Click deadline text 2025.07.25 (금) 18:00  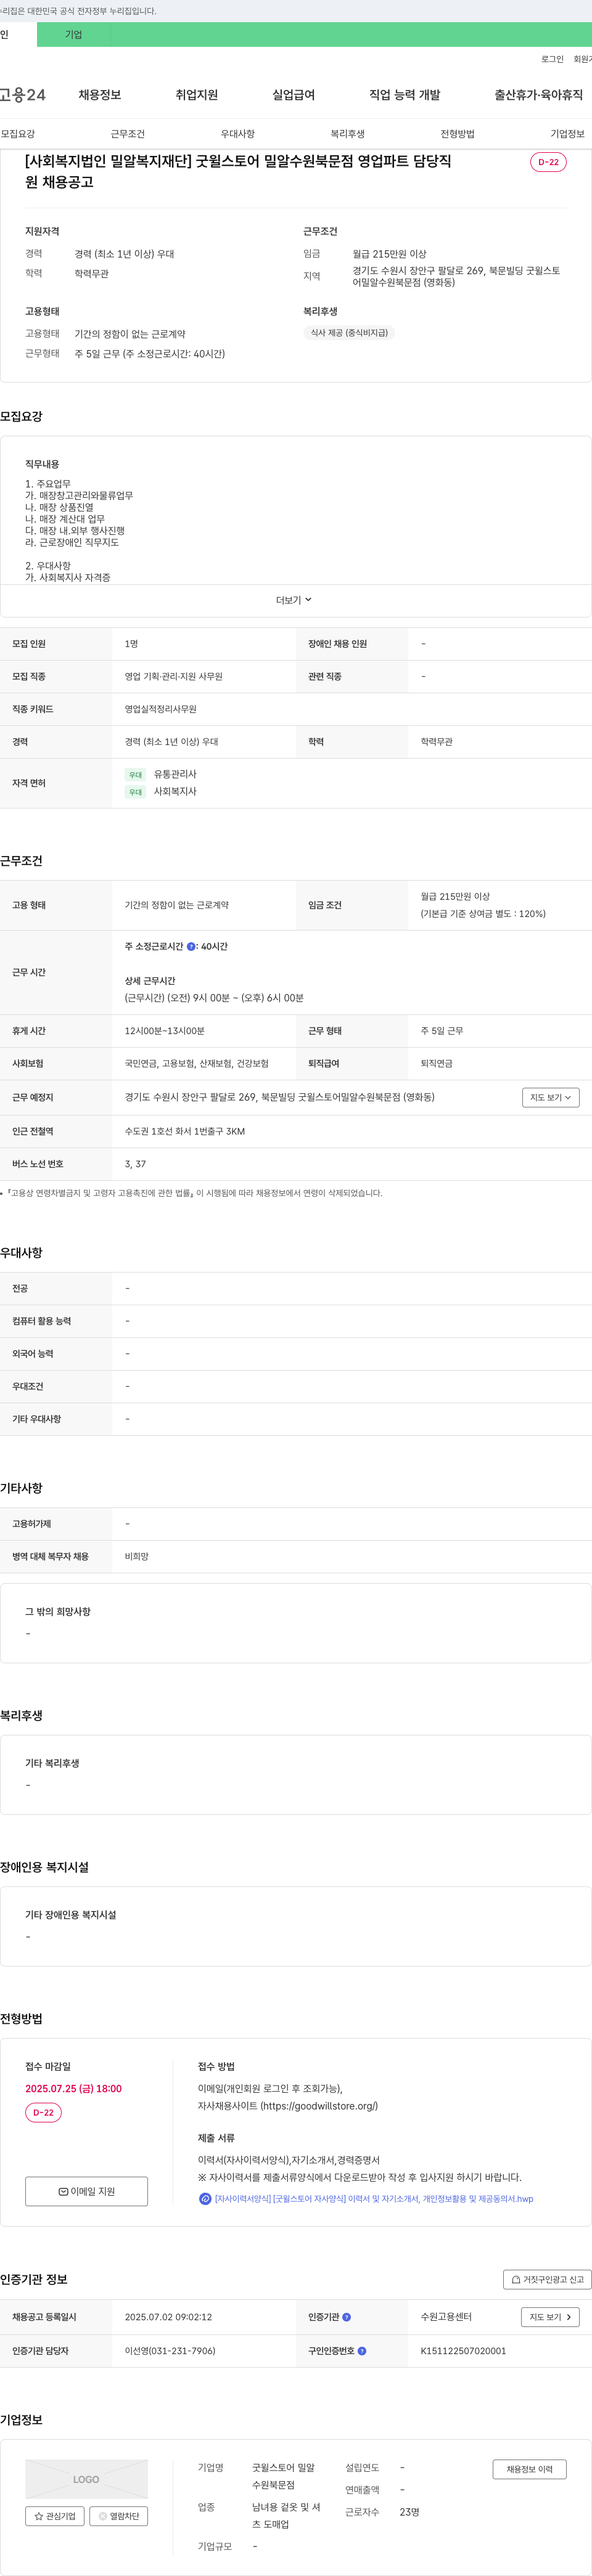pyautogui.click(x=73, y=2089)
